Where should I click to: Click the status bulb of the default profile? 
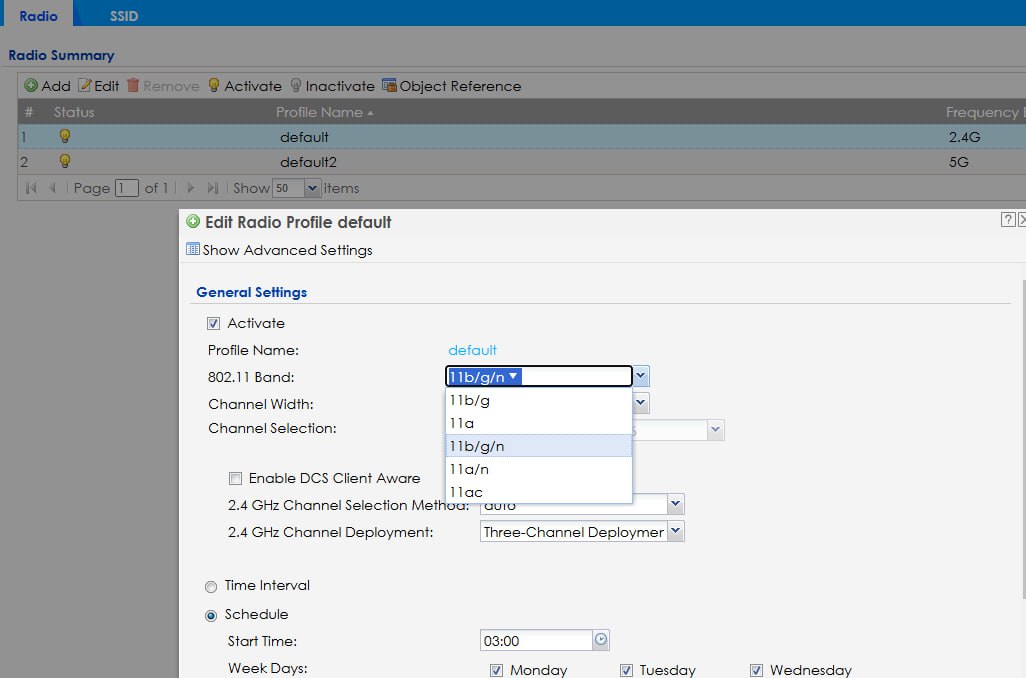pyautogui.click(x=65, y=136)
